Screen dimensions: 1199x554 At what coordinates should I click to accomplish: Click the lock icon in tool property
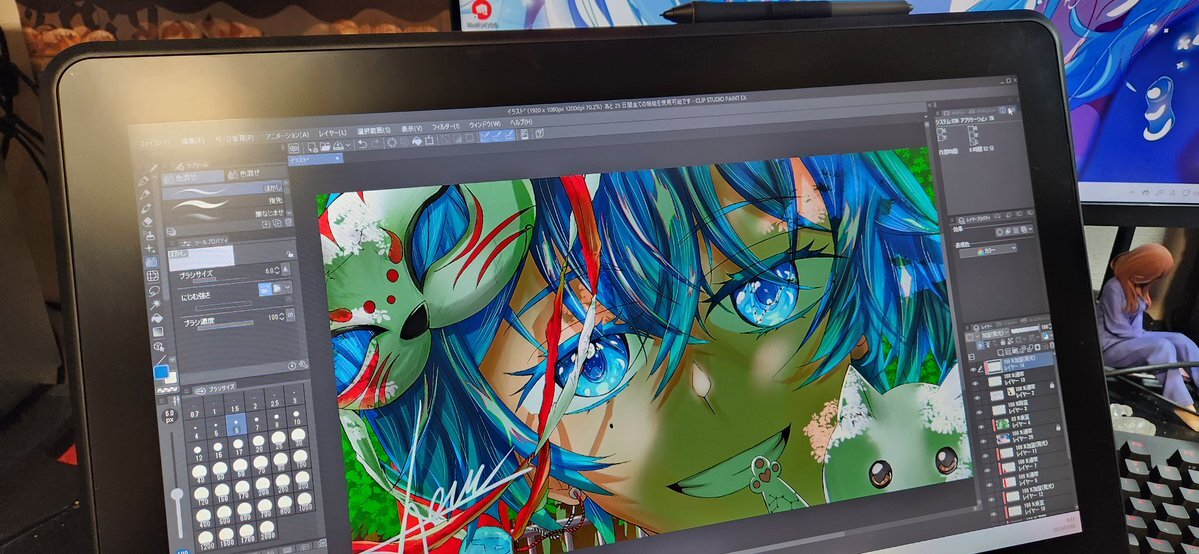pyautogui.click(x=290, y=254)
